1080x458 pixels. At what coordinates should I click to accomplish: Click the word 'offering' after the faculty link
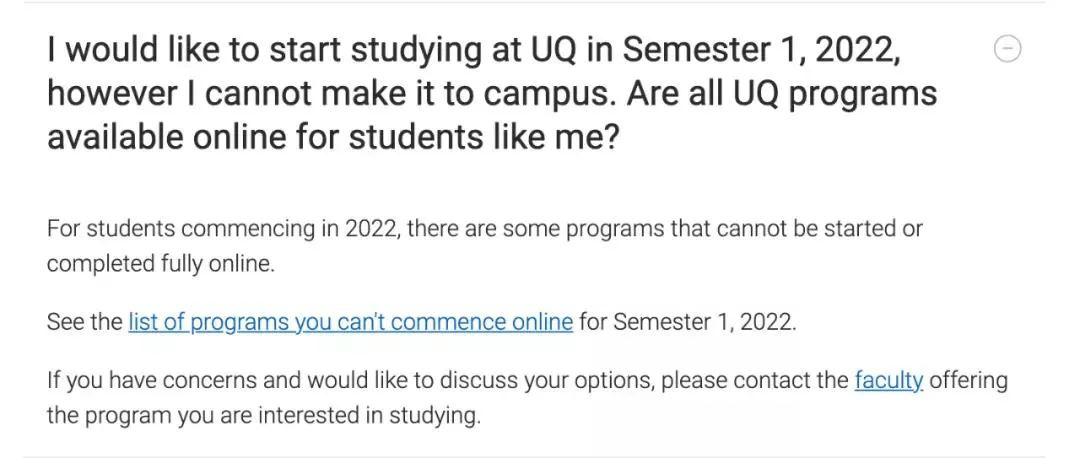(968, 380)
